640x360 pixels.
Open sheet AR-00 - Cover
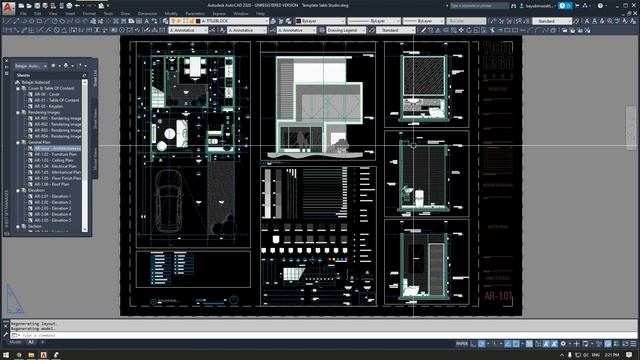tap(47, 94)
